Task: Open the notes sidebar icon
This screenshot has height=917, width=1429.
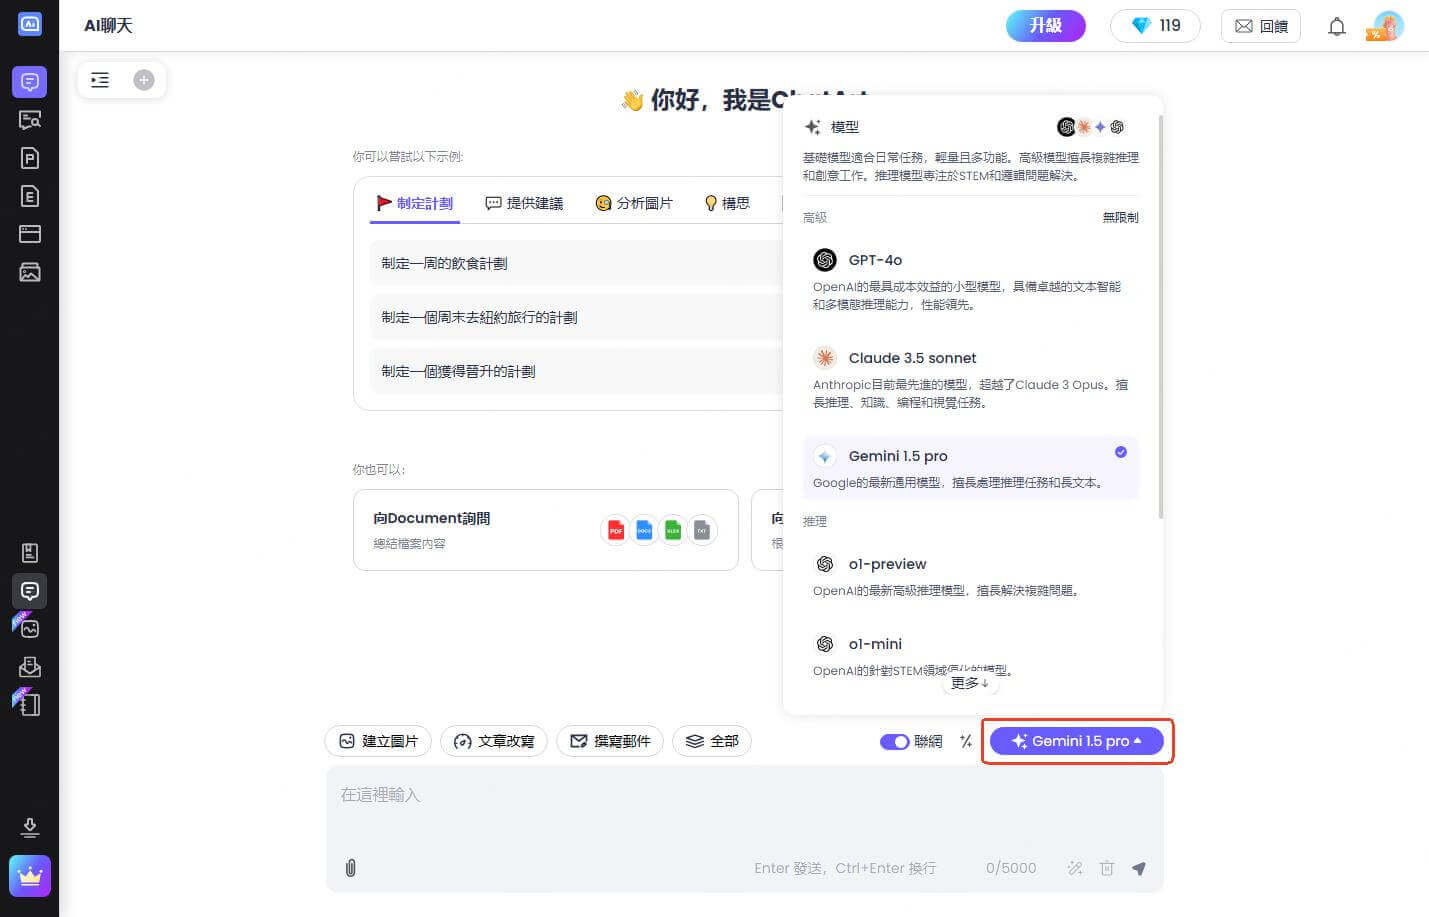Action: click(x=30, y=553)
